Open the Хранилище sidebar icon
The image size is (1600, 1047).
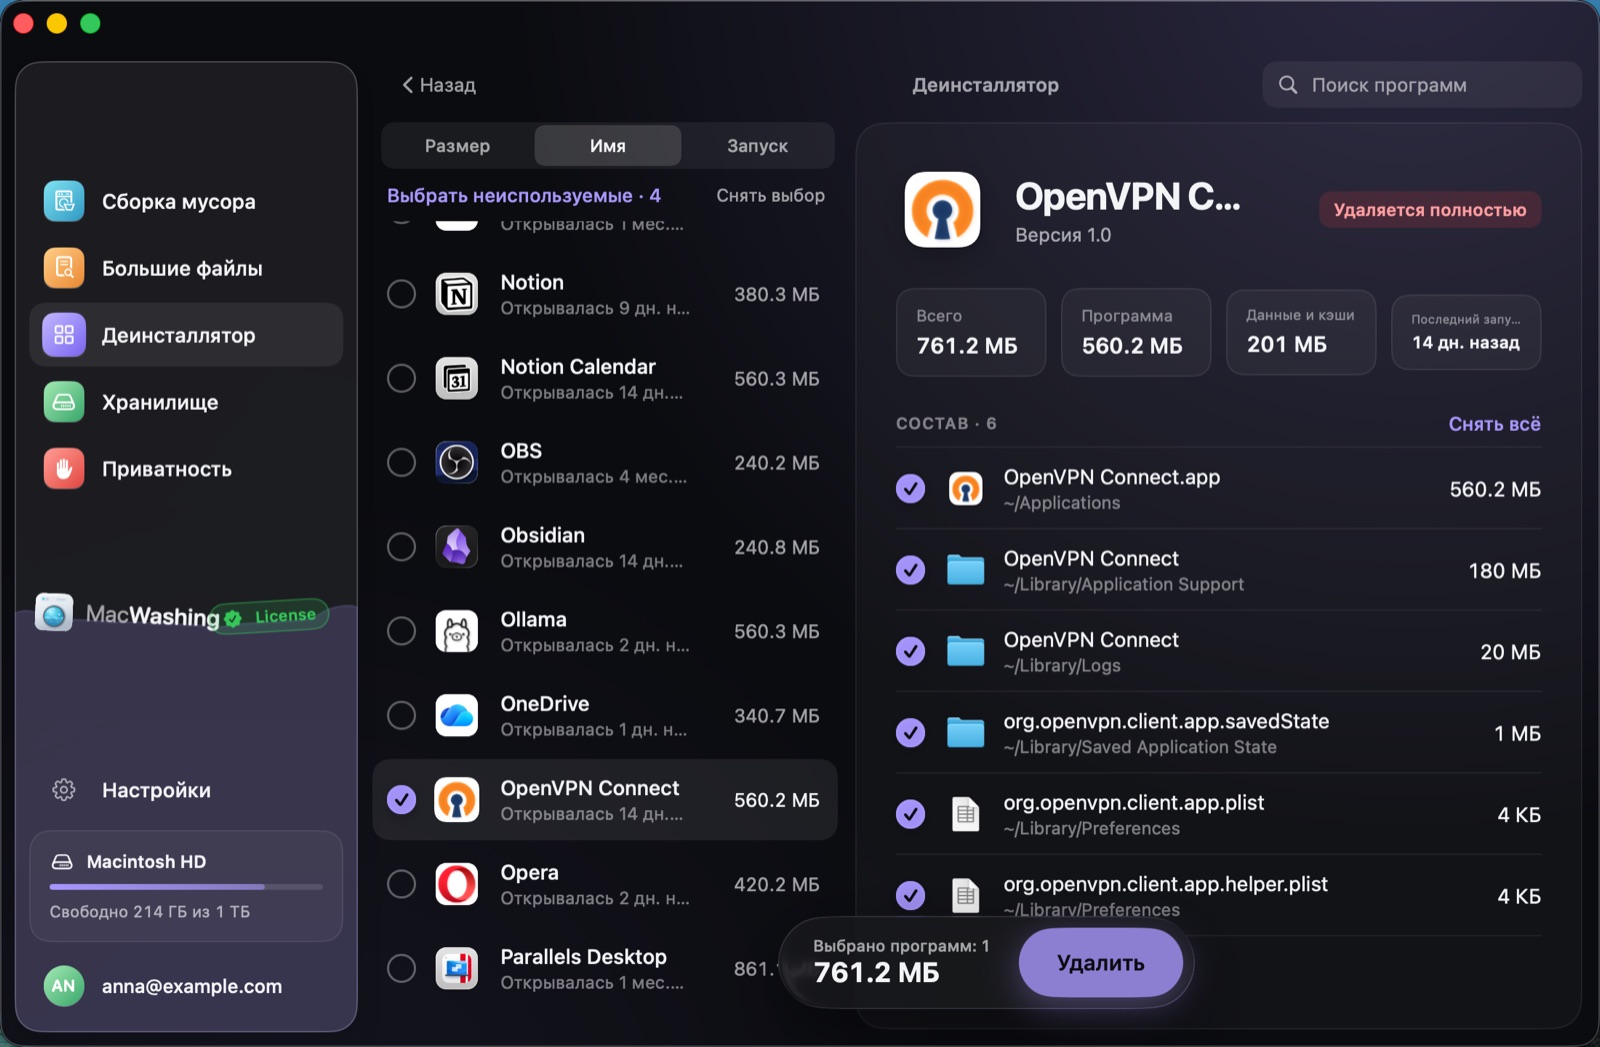(x=64, y=402)
